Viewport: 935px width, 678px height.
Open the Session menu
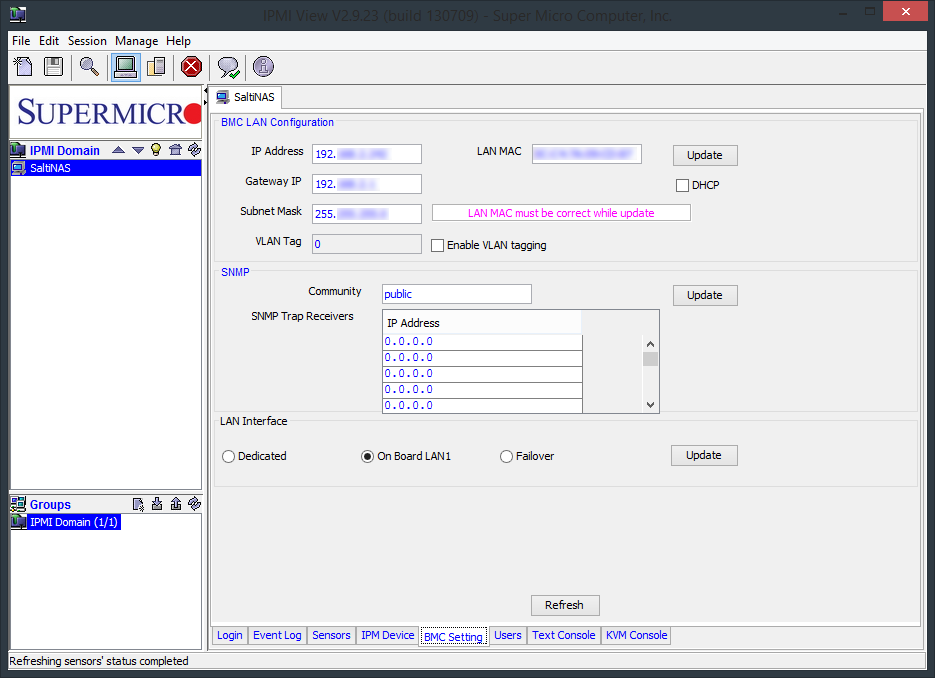(x=87, y=41)
